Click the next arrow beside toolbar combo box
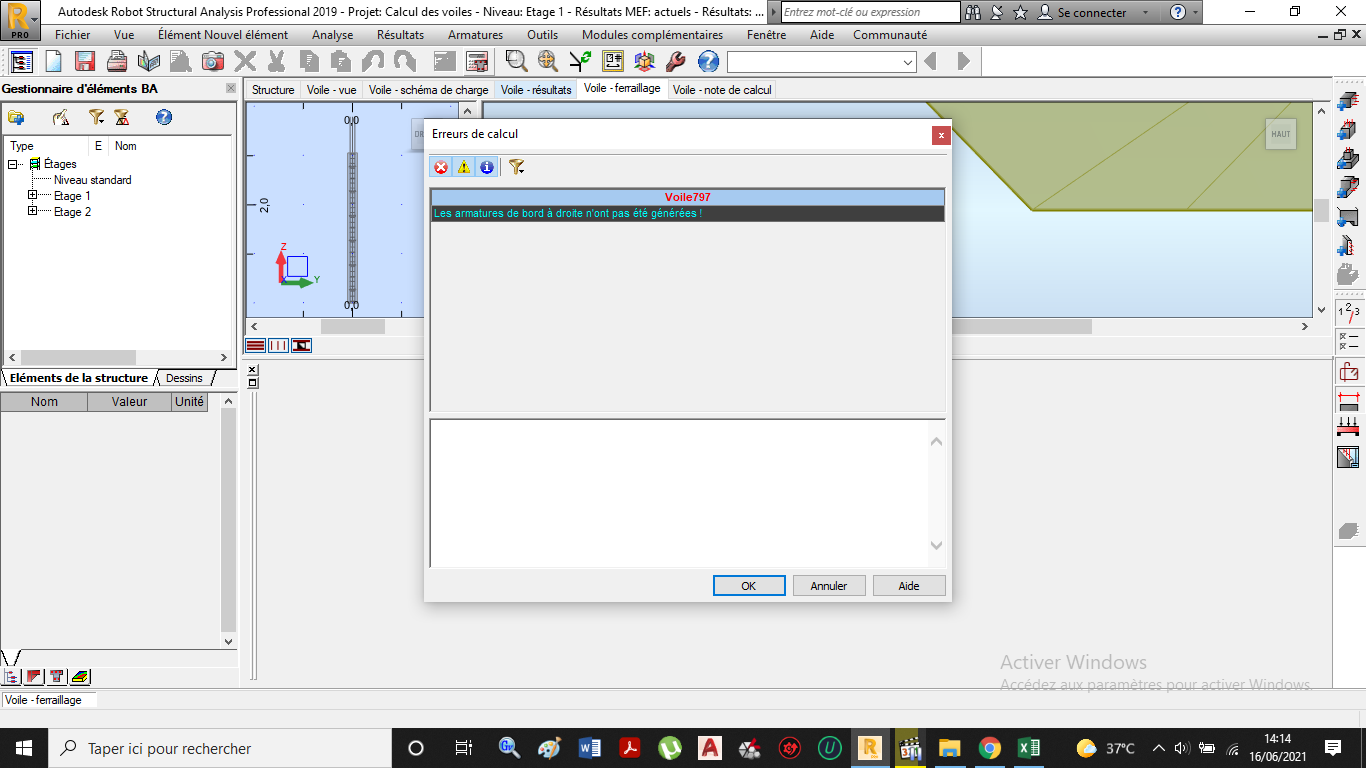The image size is (1366, 768). [964, 62]
